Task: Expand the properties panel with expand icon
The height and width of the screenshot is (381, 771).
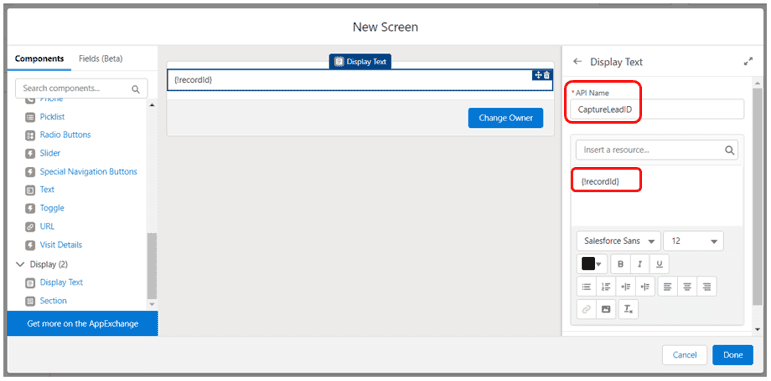Action: click(x=748, y=61)
